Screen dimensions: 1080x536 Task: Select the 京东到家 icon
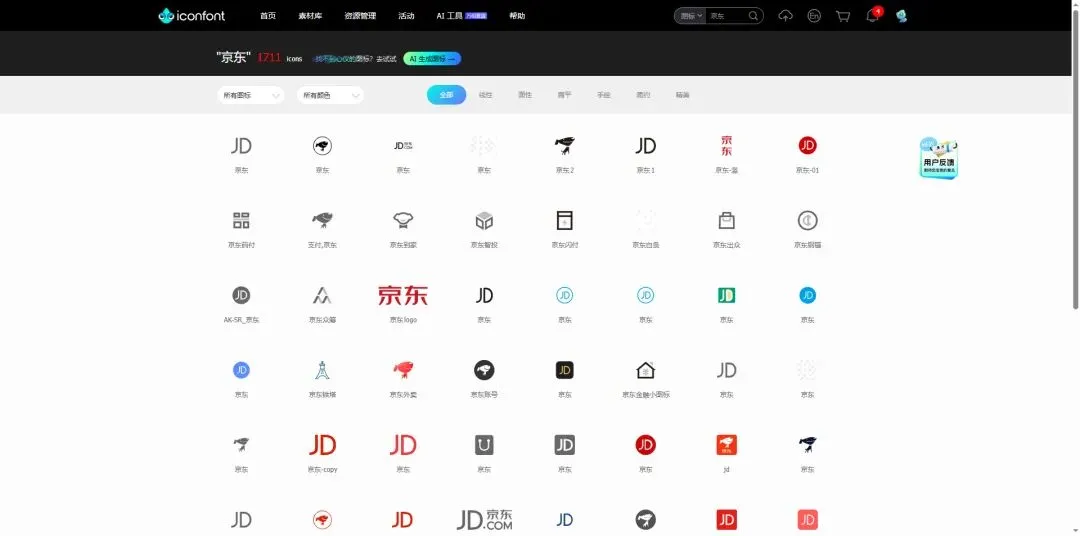click(403, 220)
